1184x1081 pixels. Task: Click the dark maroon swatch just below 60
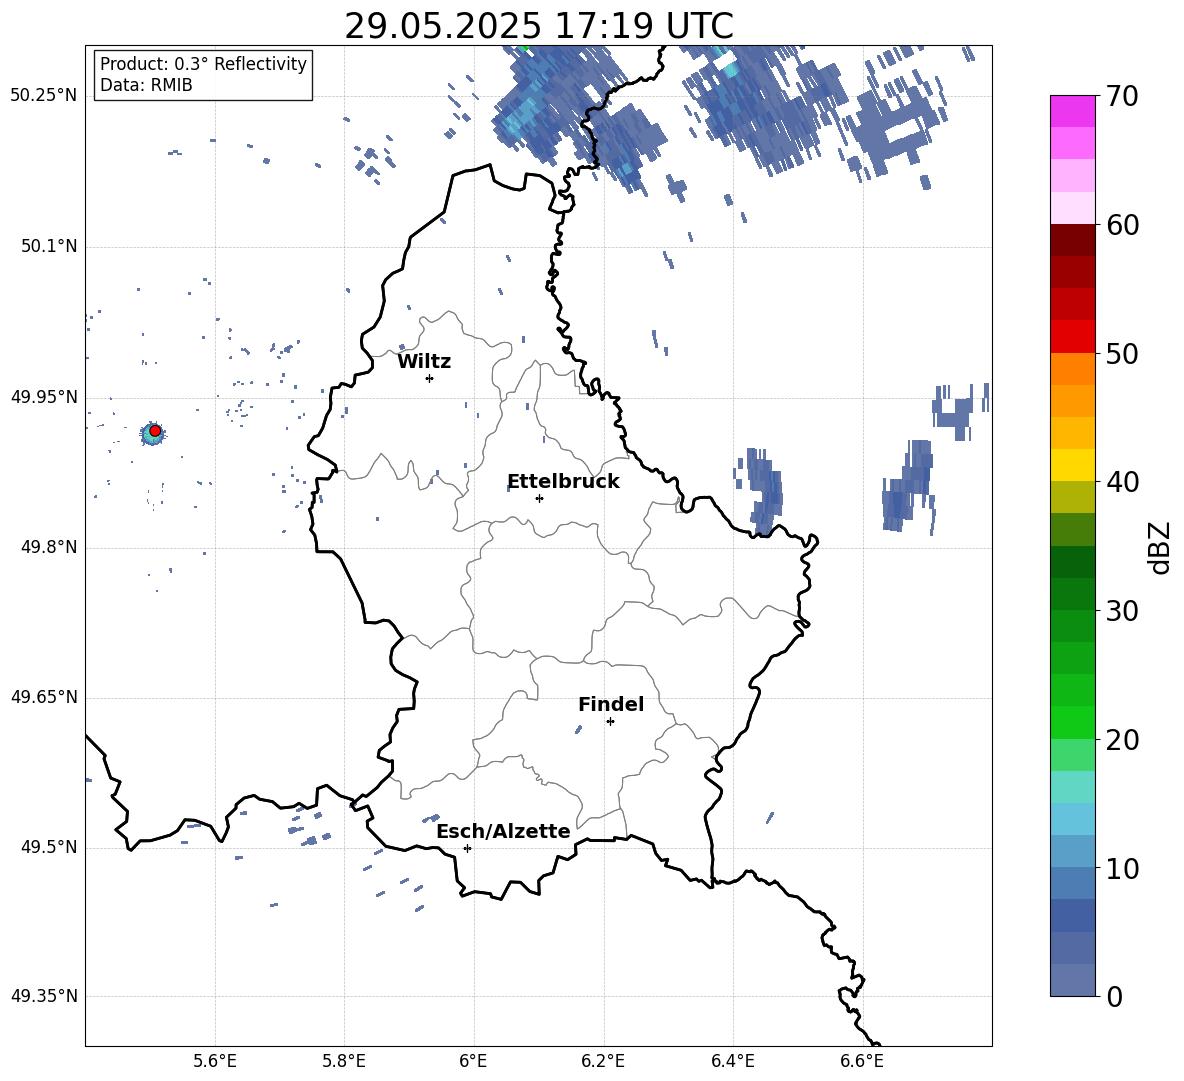[1072, 240]
